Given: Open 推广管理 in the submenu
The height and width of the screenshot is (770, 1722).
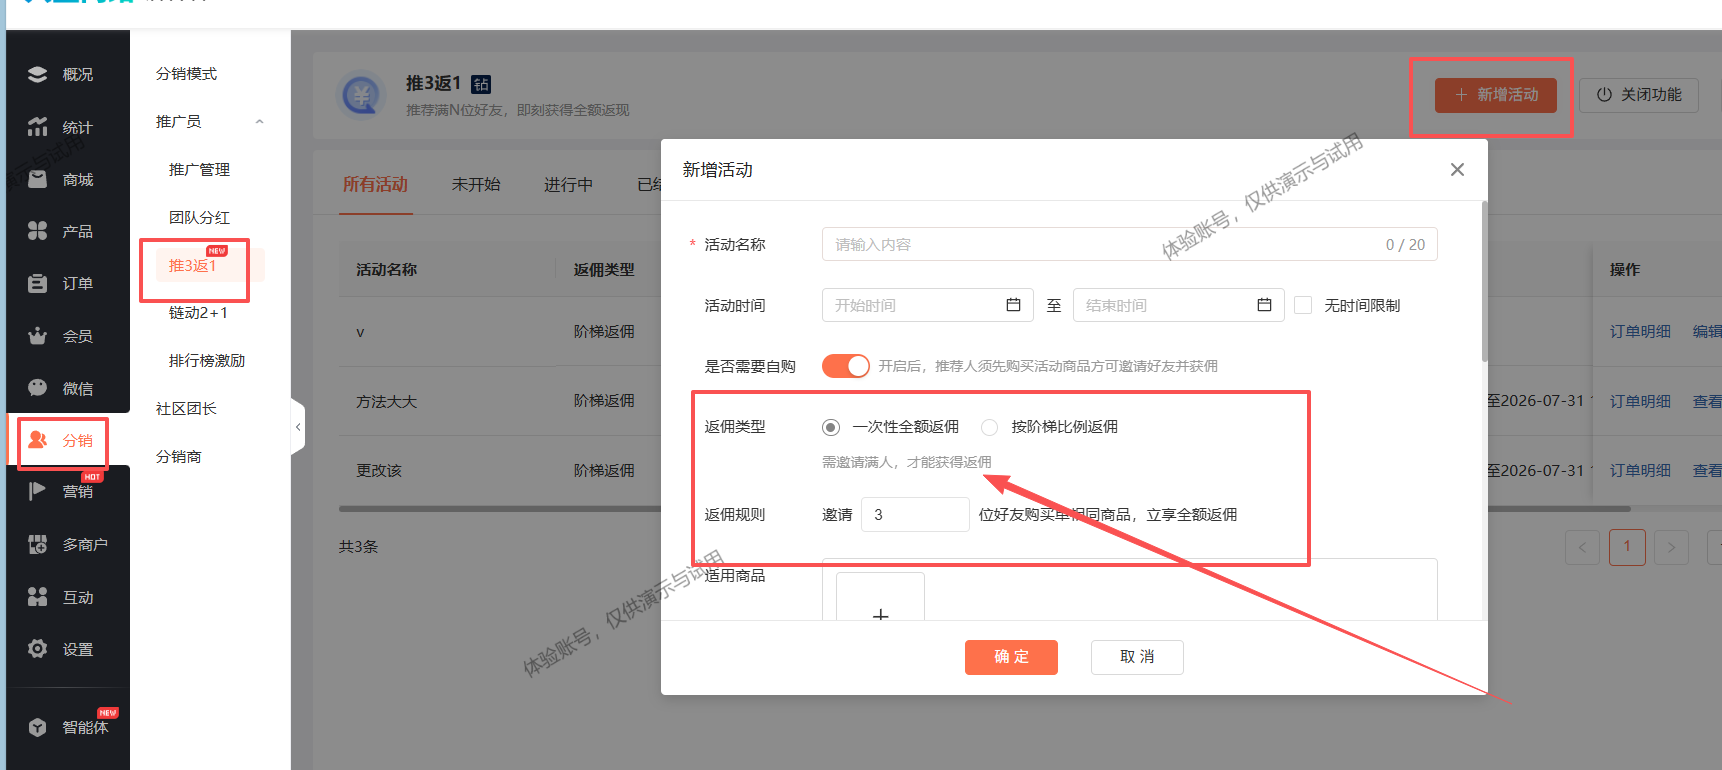Looking at the screenshot, I should click(199, 170).
